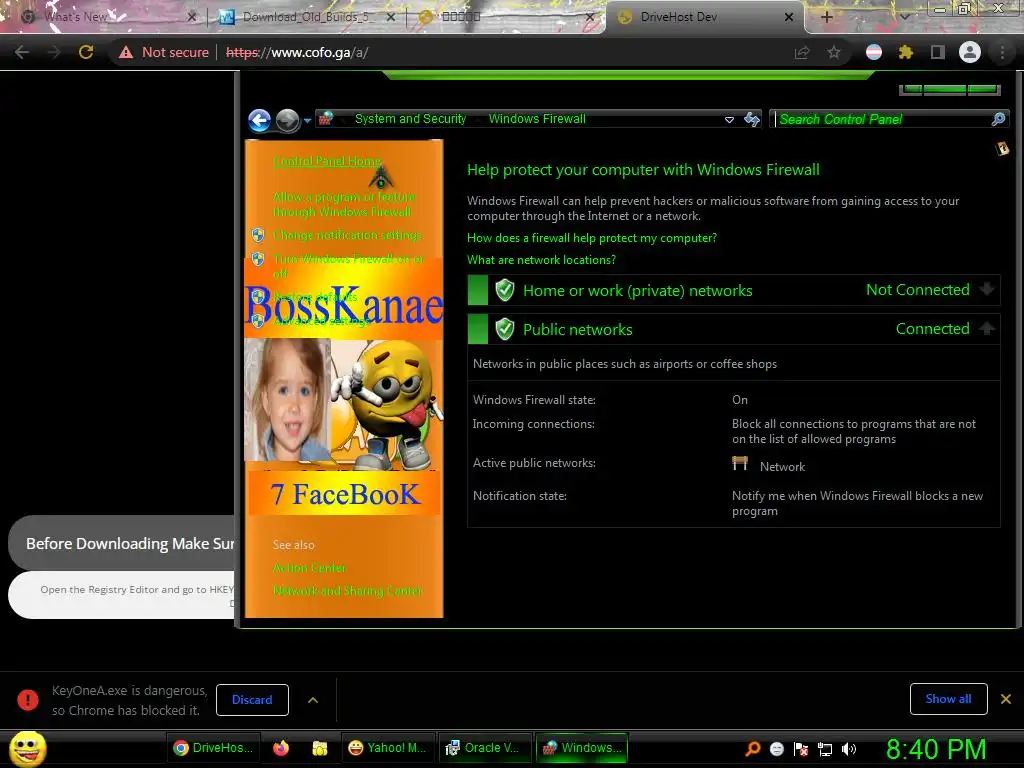Click the 8:40 PM taskbar clock

[936, 749]
